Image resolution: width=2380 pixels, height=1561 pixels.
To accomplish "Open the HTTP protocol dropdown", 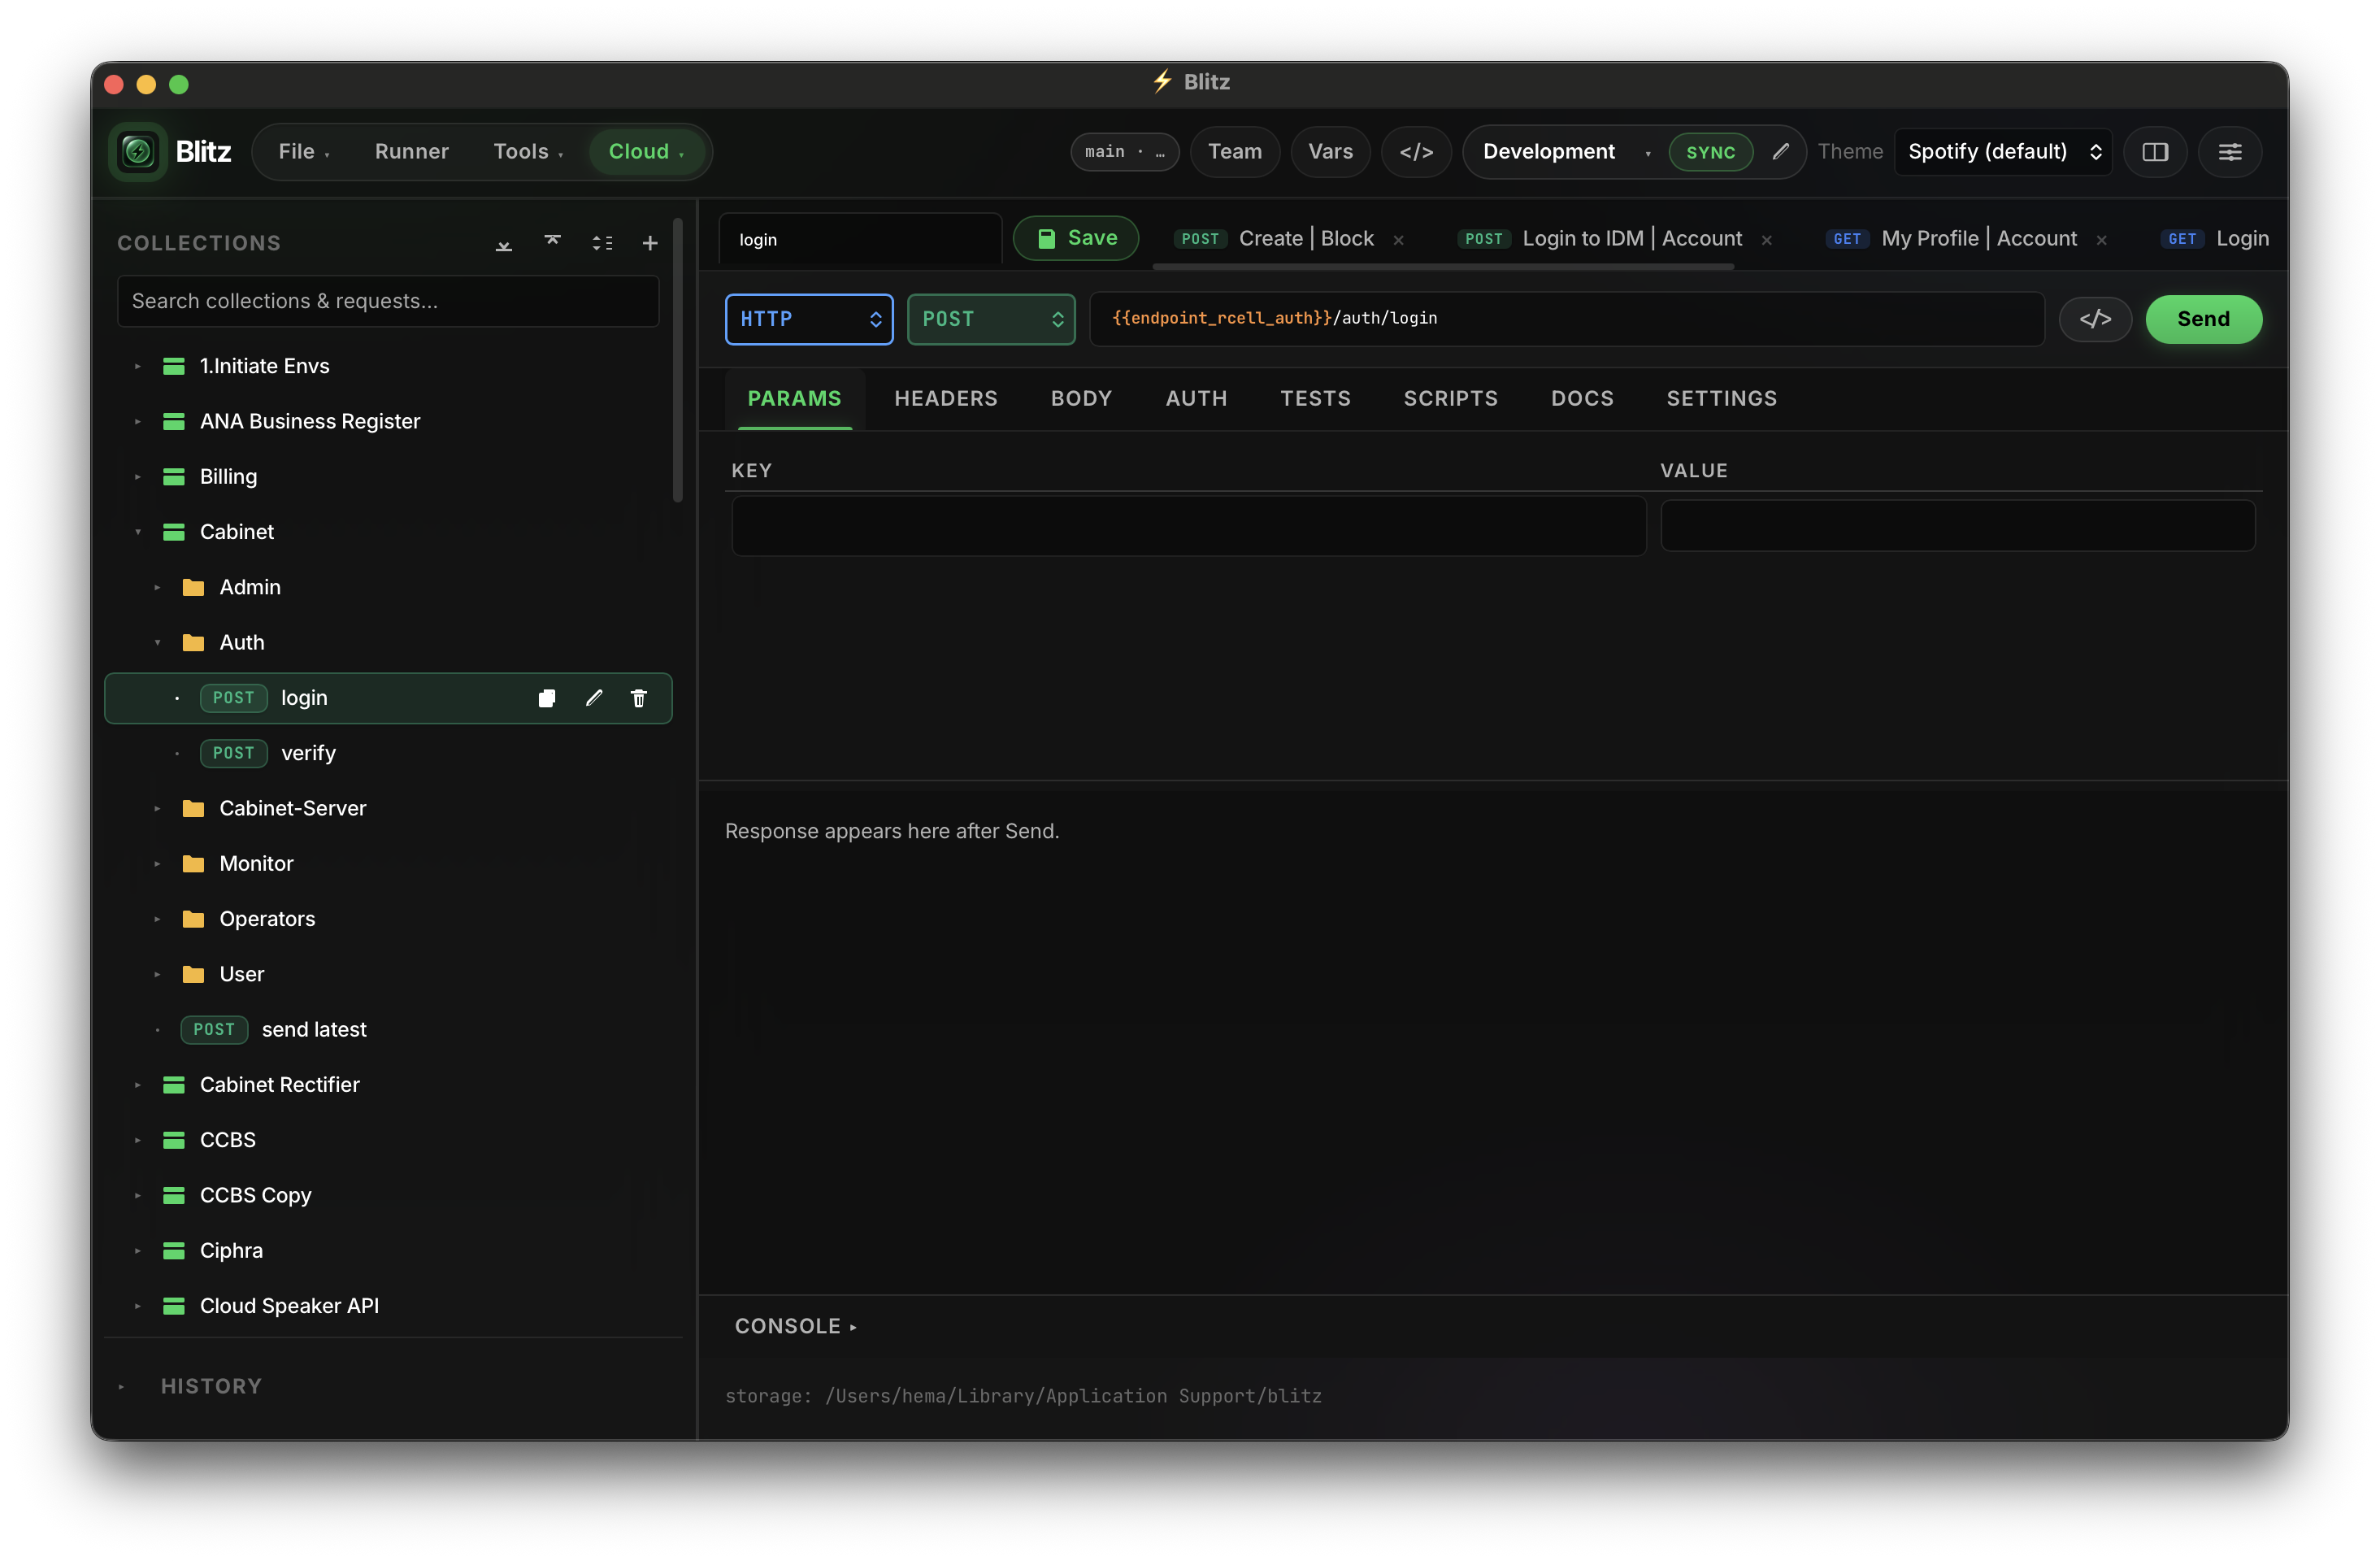I will pyautogui.click(x=809, y=319).
